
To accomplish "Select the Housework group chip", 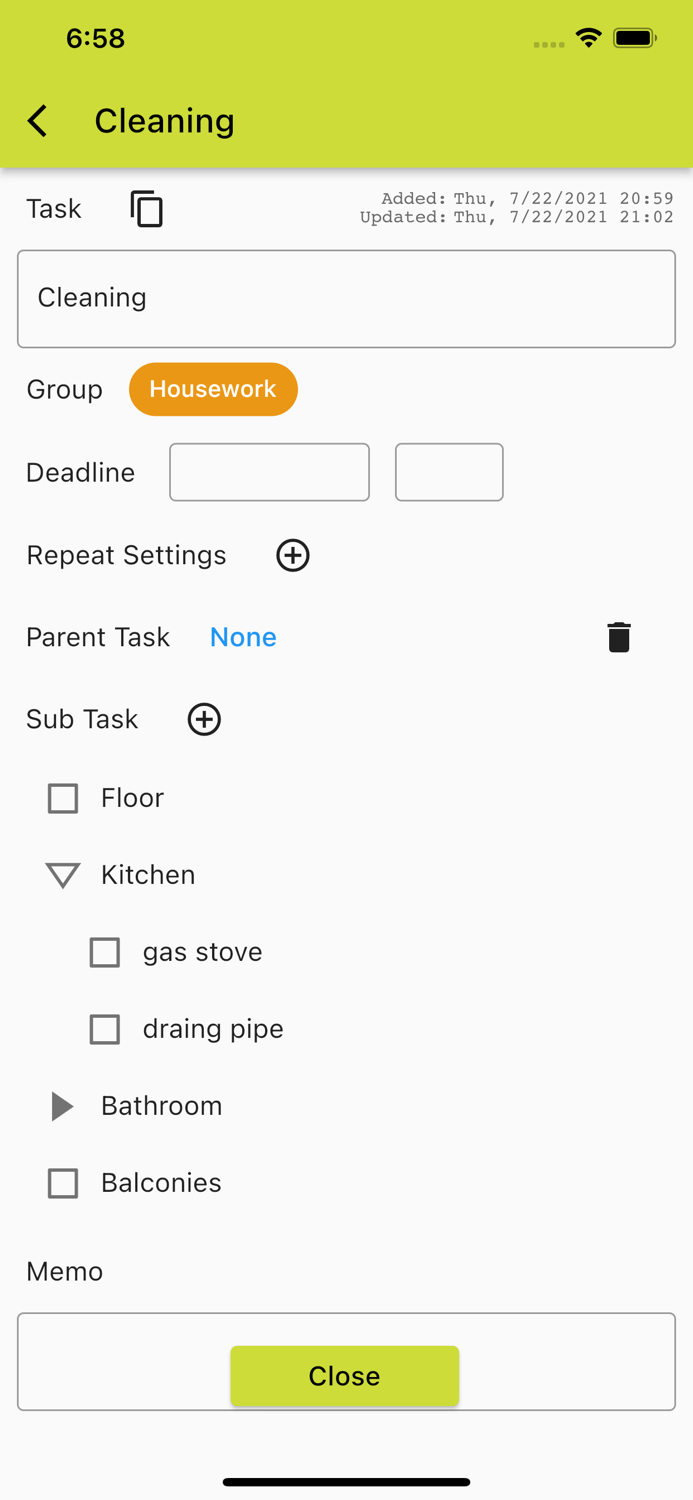I will [213, 389].
